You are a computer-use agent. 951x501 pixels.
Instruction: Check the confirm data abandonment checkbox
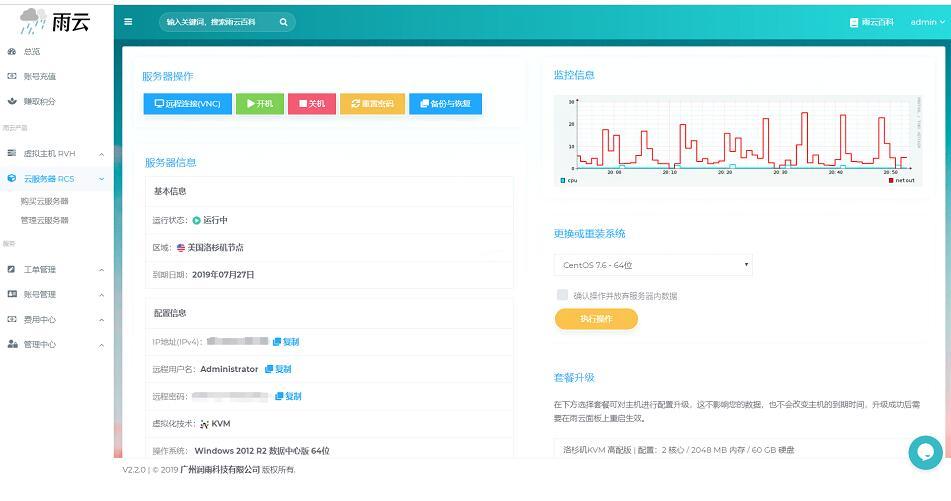coord(562,295)
